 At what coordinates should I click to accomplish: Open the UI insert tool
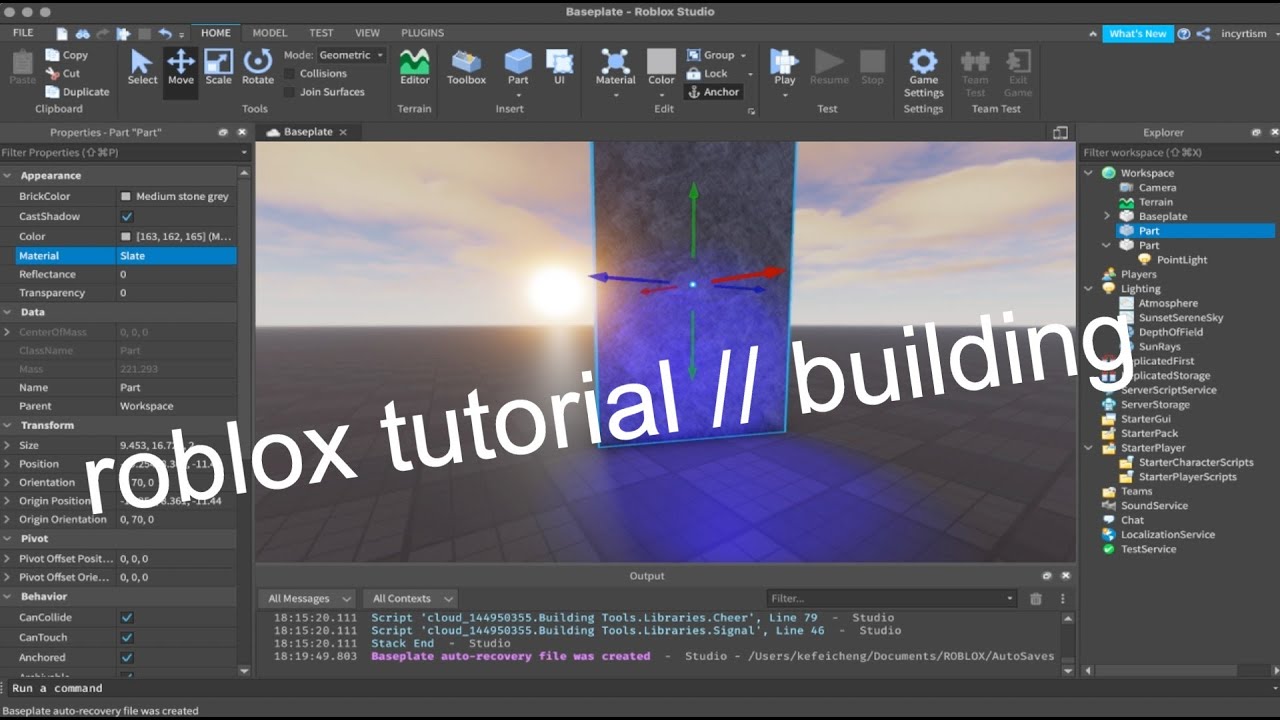pos(559,67)
